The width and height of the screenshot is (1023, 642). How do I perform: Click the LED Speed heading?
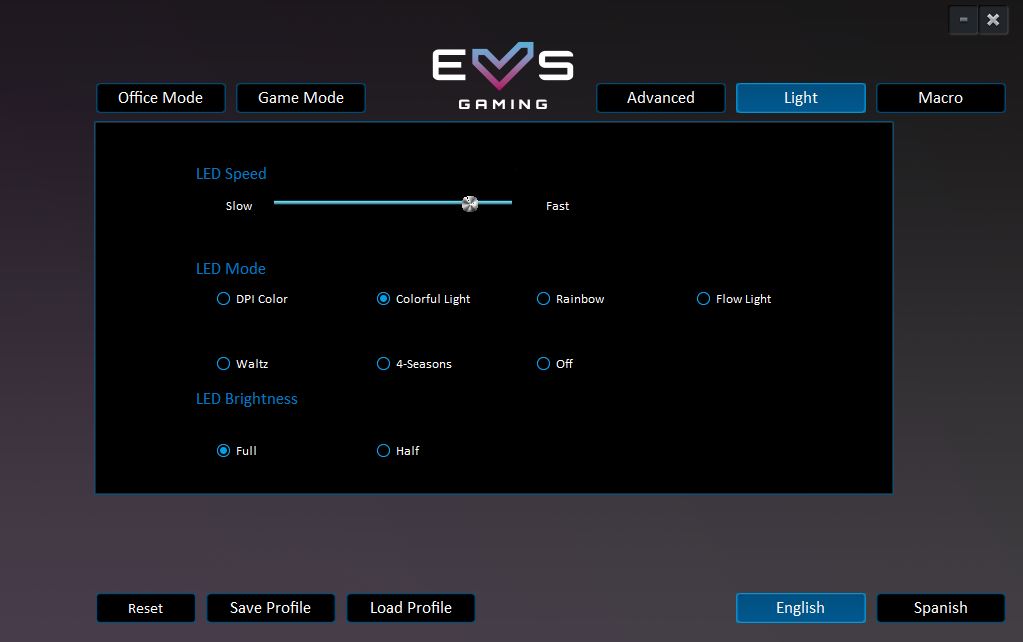click(x=231, y=174)
